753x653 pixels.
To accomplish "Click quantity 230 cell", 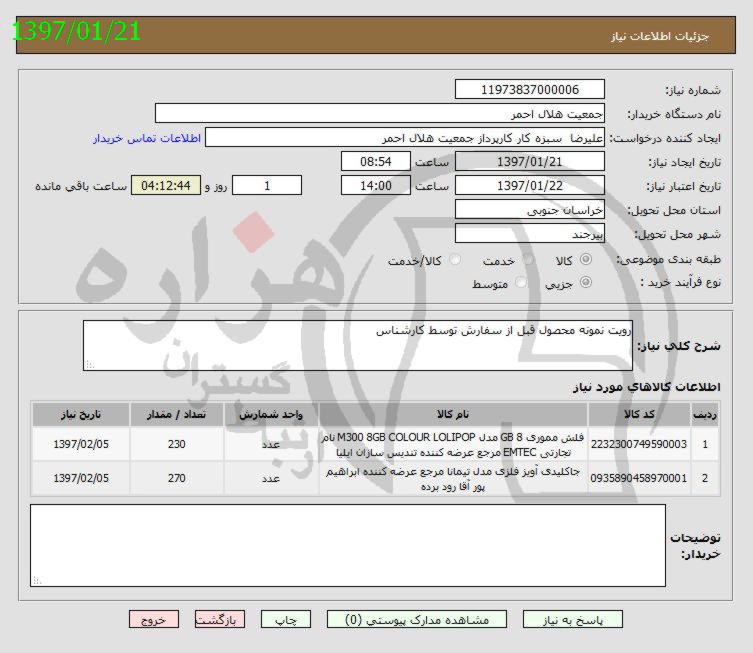I will (177, 444).
